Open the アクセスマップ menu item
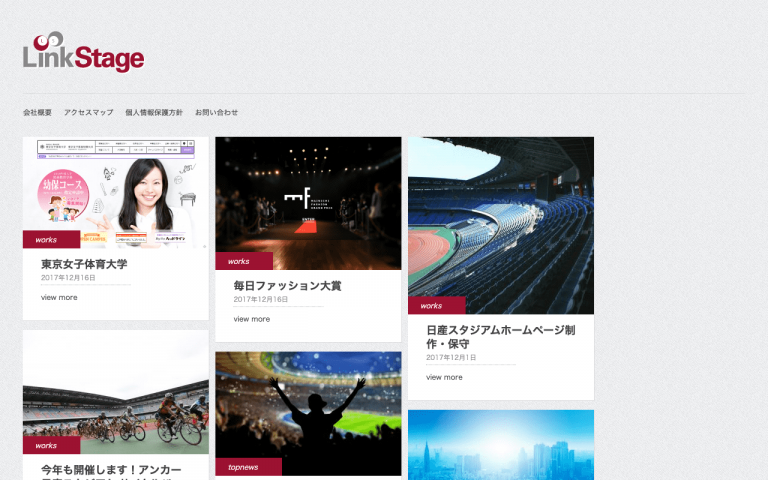The height and width of the screenshot is (480, 768). tap(89, 112)
